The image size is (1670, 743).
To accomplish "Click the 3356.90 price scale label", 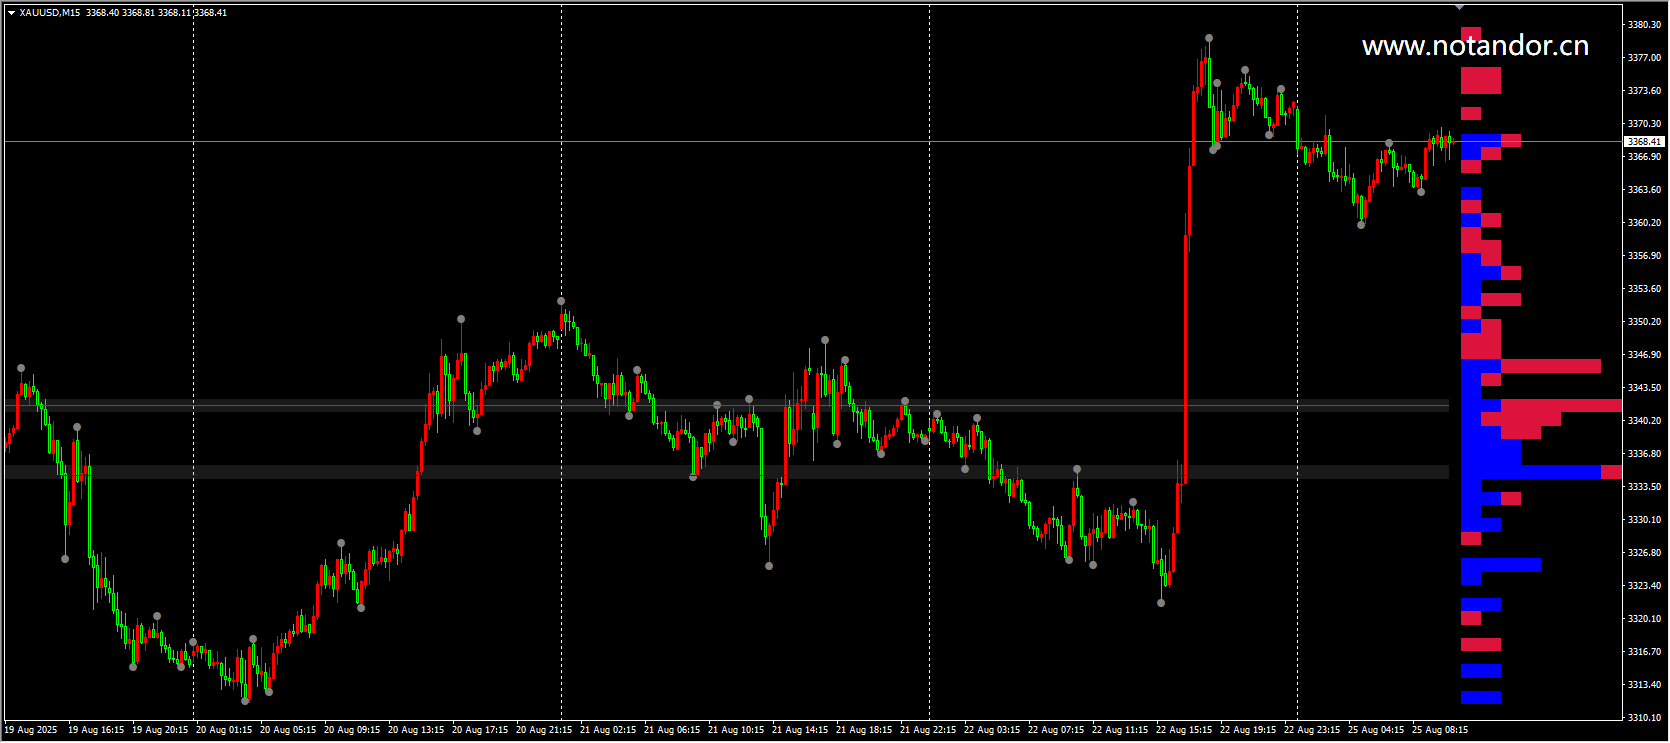I will [1645, 256].
